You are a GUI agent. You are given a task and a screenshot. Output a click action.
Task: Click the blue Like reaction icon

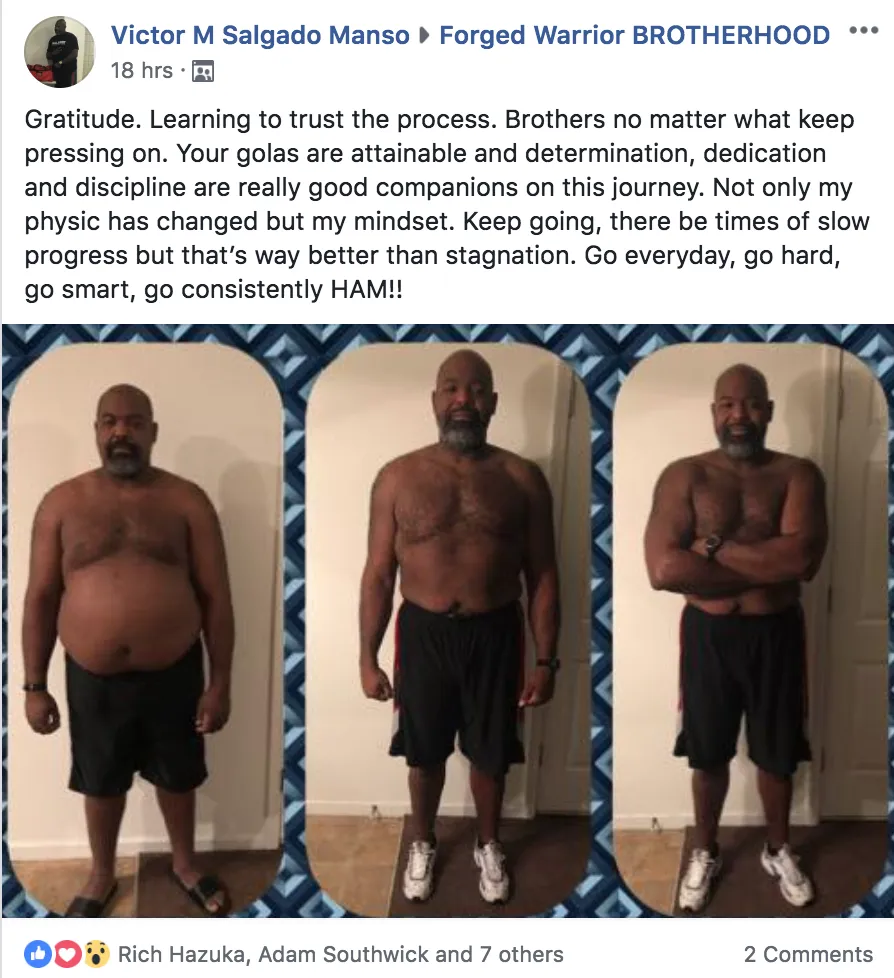click(x=37, y=954)
